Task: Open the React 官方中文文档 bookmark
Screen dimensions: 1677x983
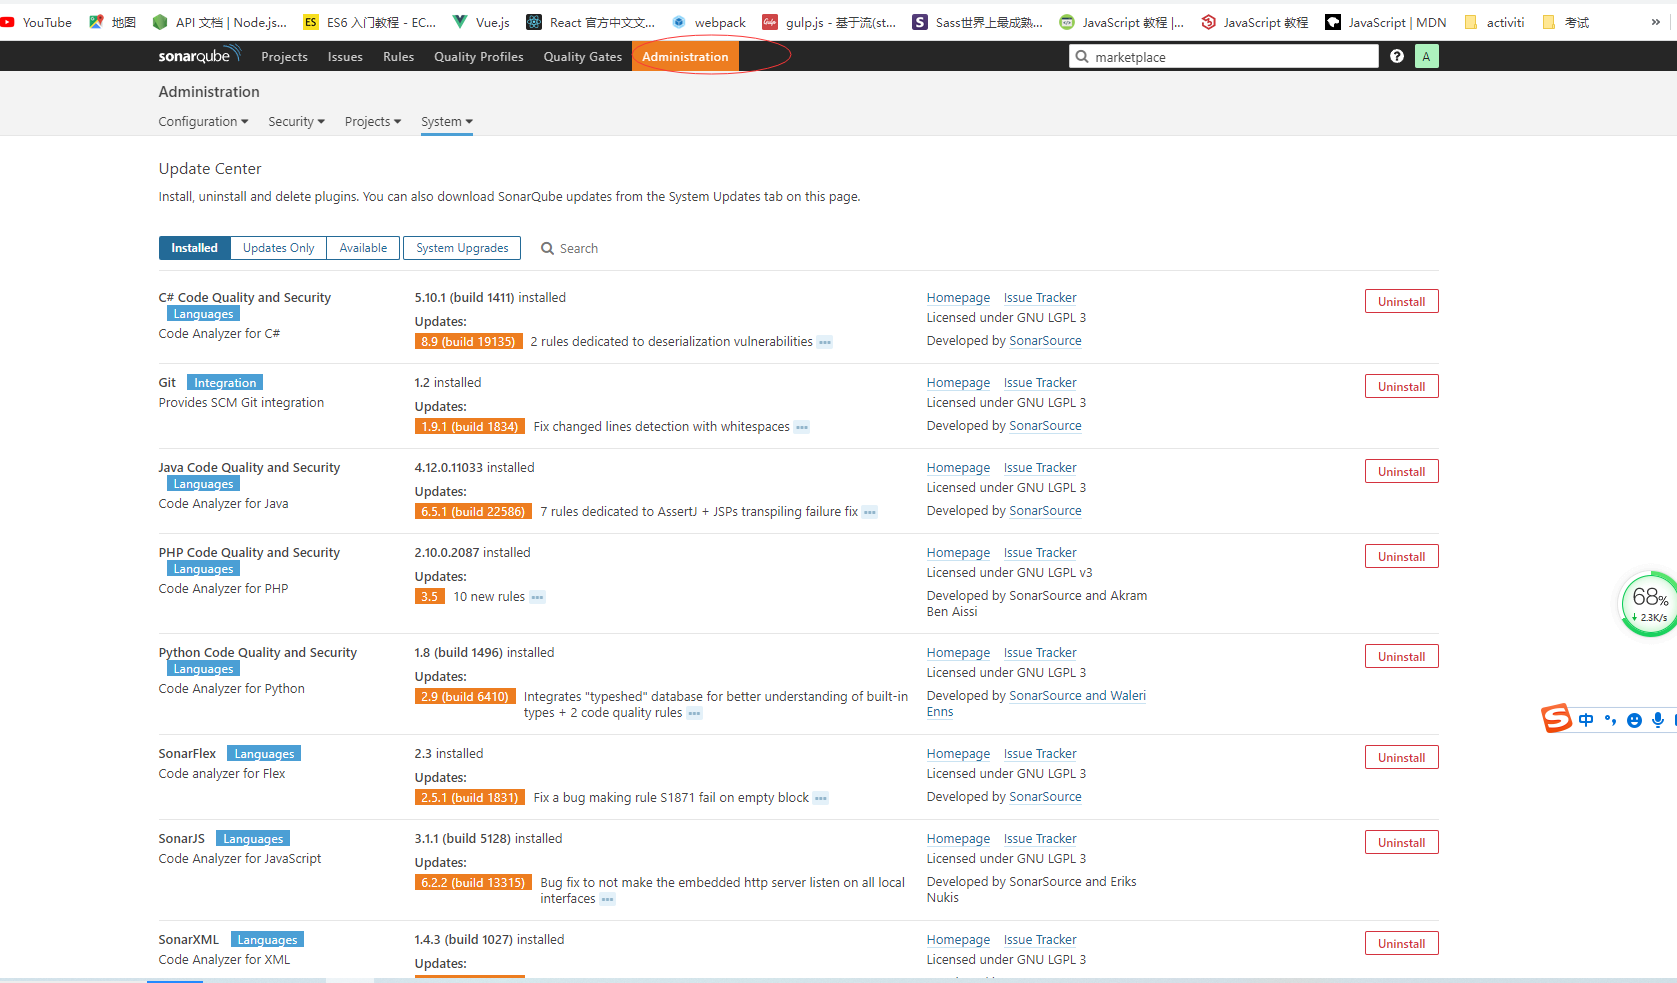Action: (591, 22)
